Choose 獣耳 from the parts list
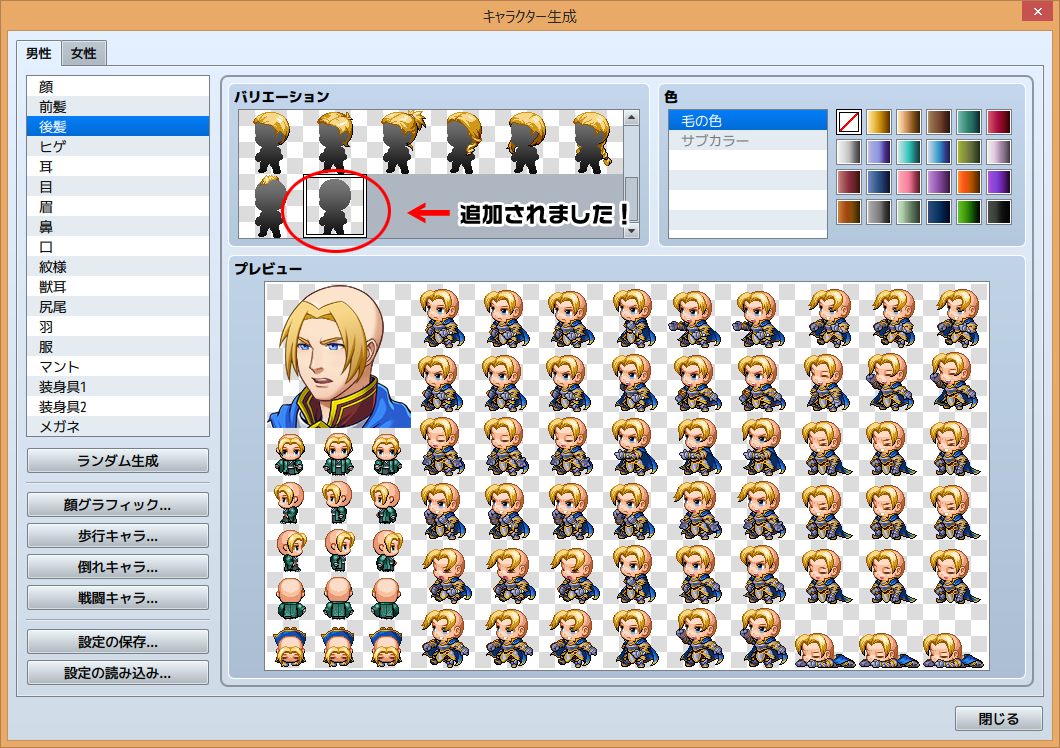1060x748 pixels. point(118,287)
